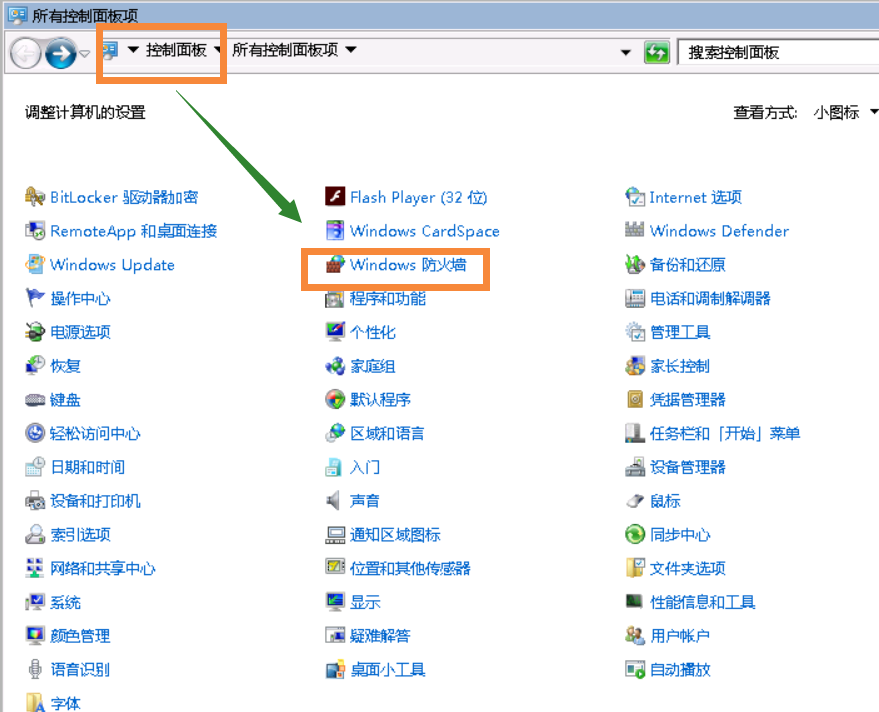Open the 疑难解答 link
Image resolution: width=879 pixels, height=712 pixels.
(380, 636)
